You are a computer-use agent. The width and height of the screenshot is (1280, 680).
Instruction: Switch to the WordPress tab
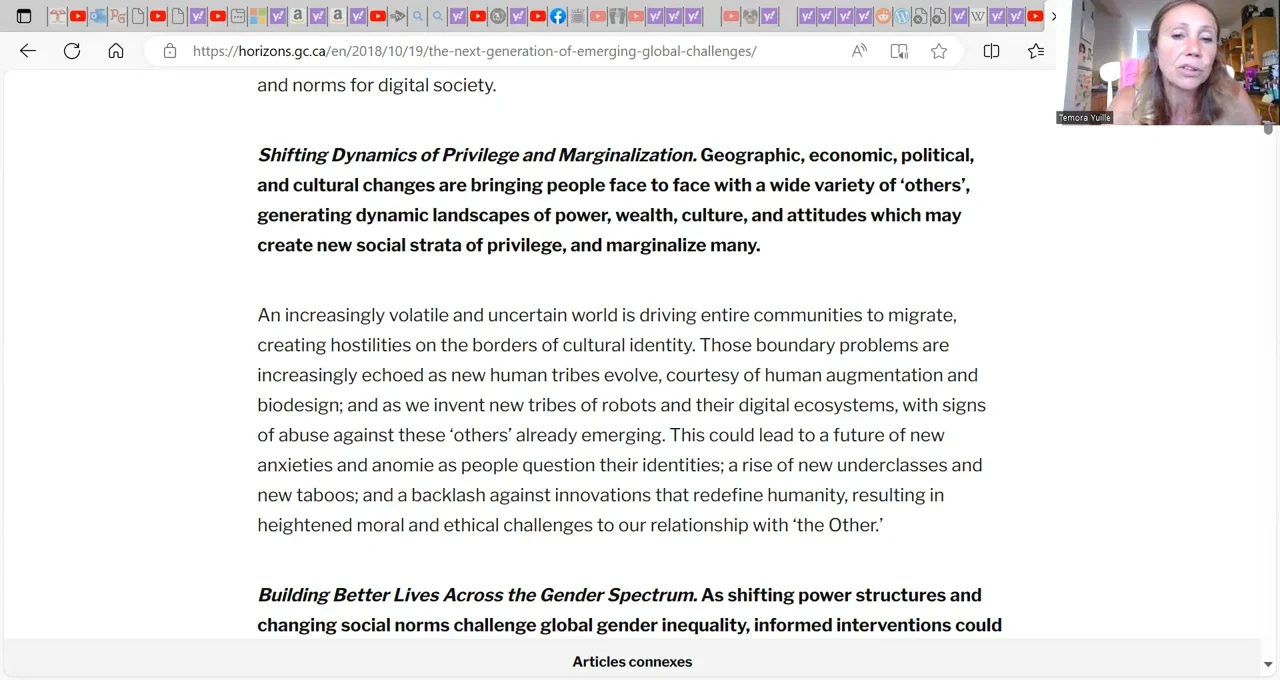[903, 16]
